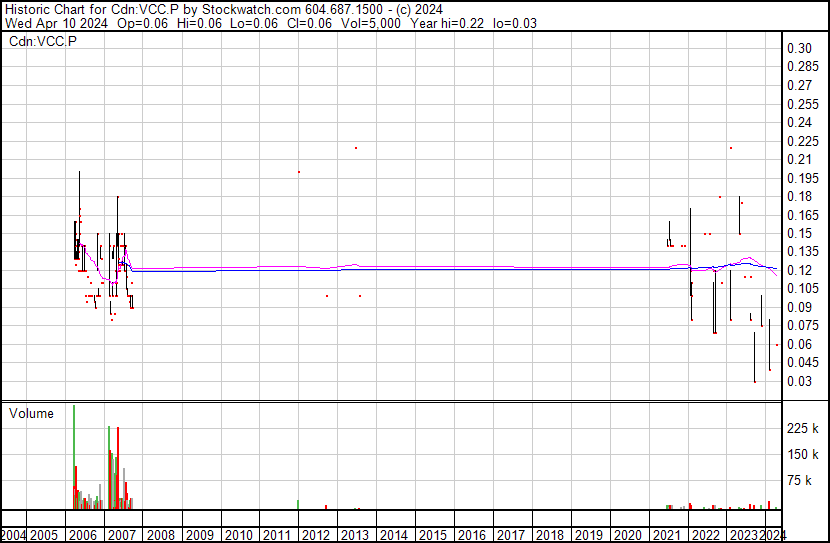Click the 2021 year label on the time axis
Image resolution: width=830 pixels, height=543 pixels.
tap(666, 535)
